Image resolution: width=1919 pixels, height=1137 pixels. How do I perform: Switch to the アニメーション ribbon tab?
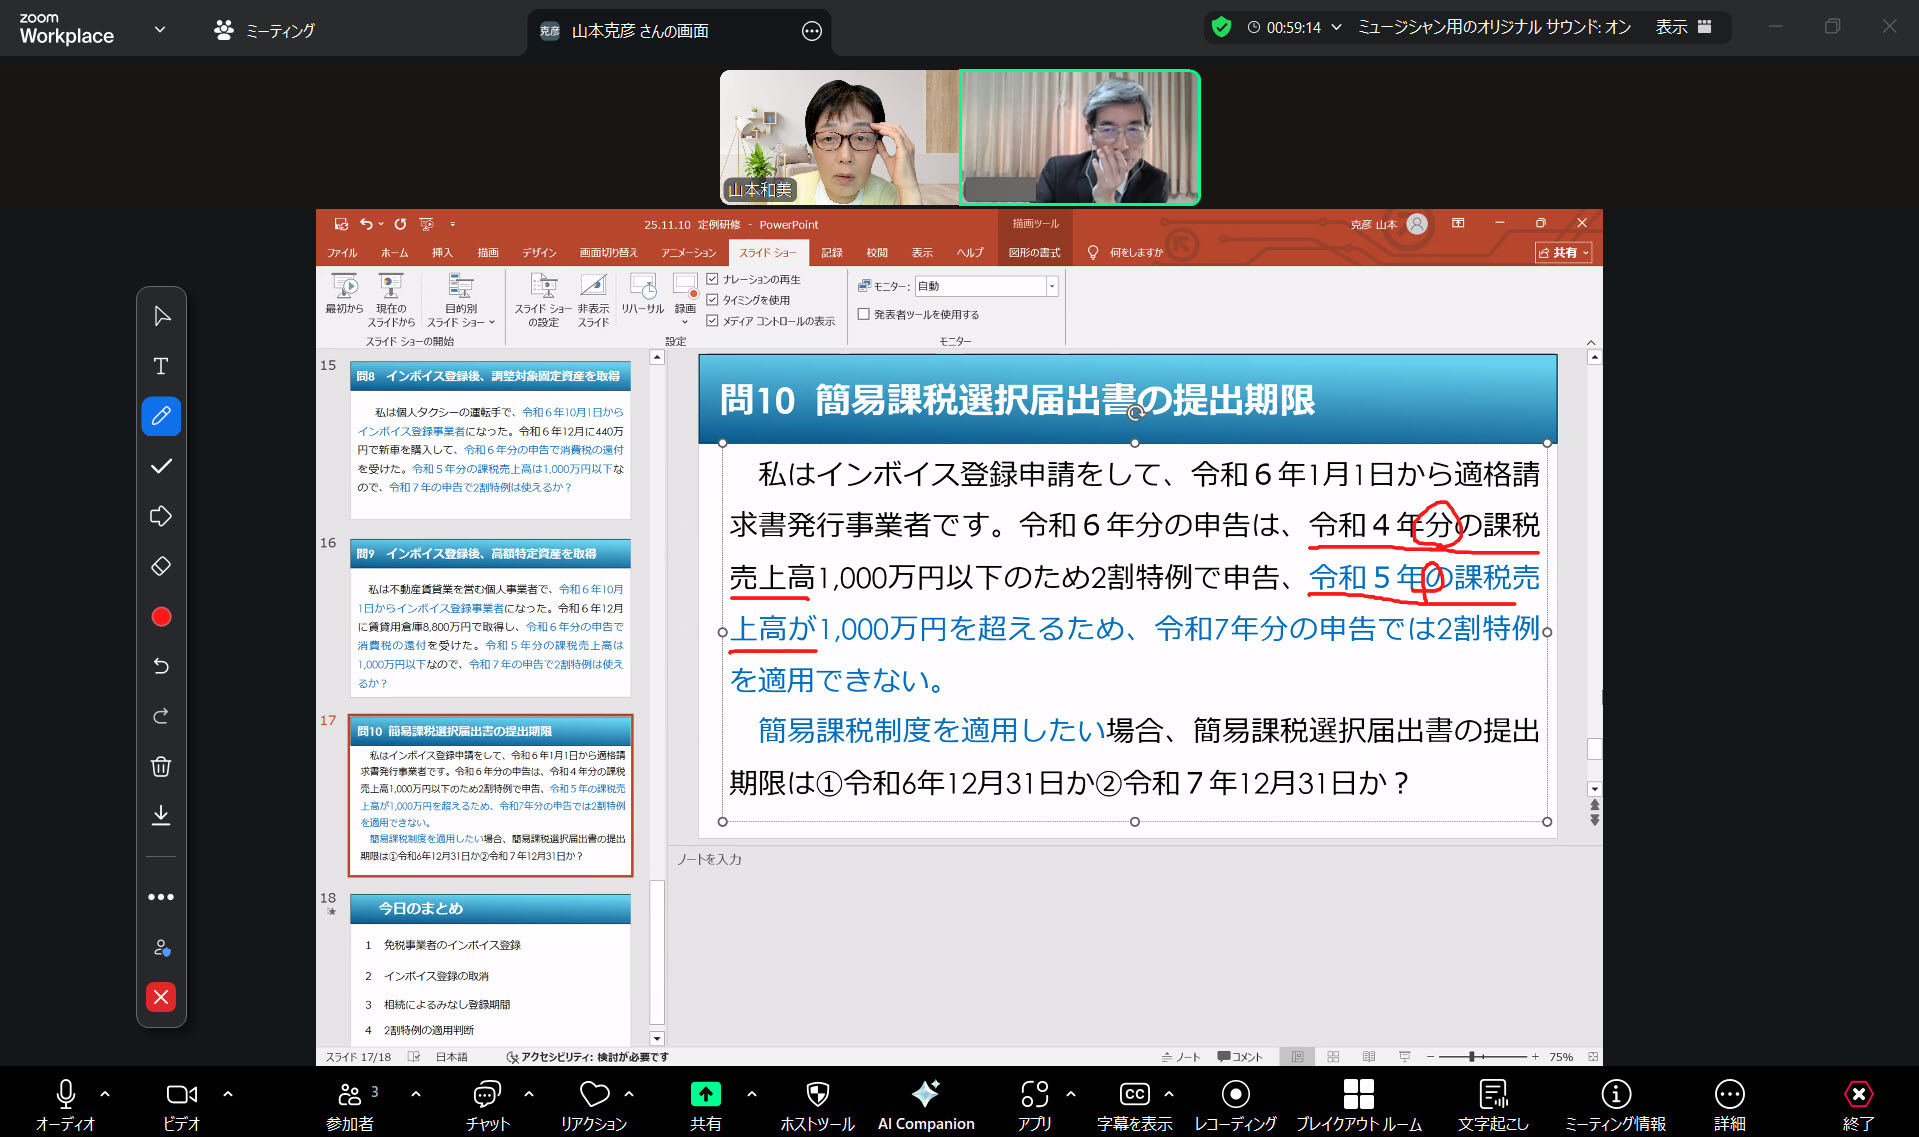click(688, 253)
